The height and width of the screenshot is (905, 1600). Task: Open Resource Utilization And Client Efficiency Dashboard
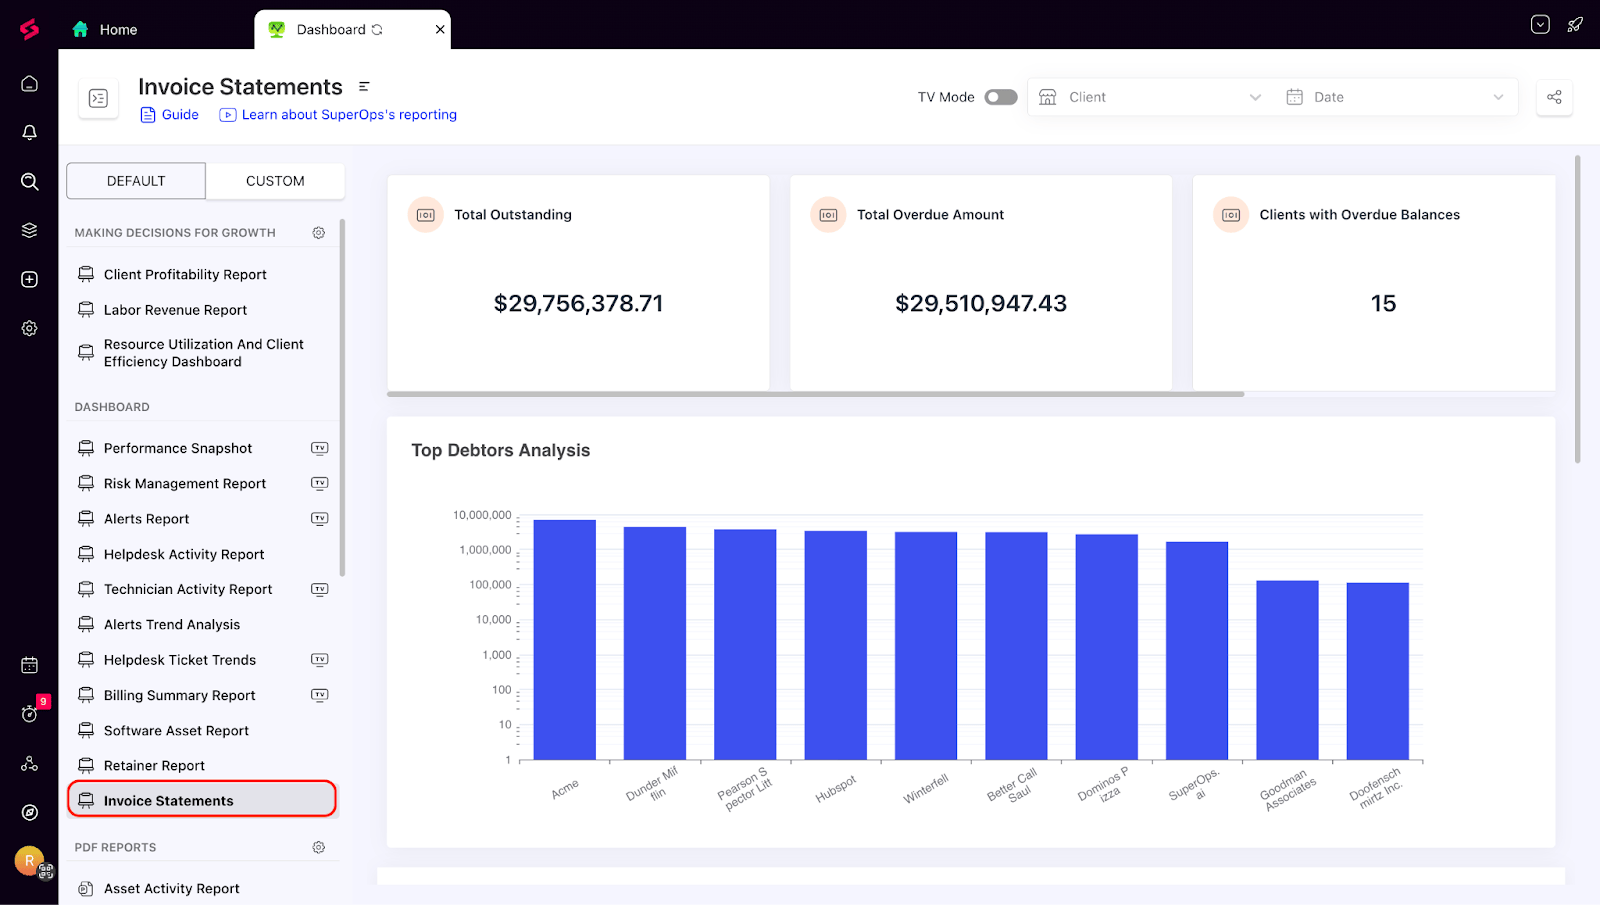tap(204, 353)
